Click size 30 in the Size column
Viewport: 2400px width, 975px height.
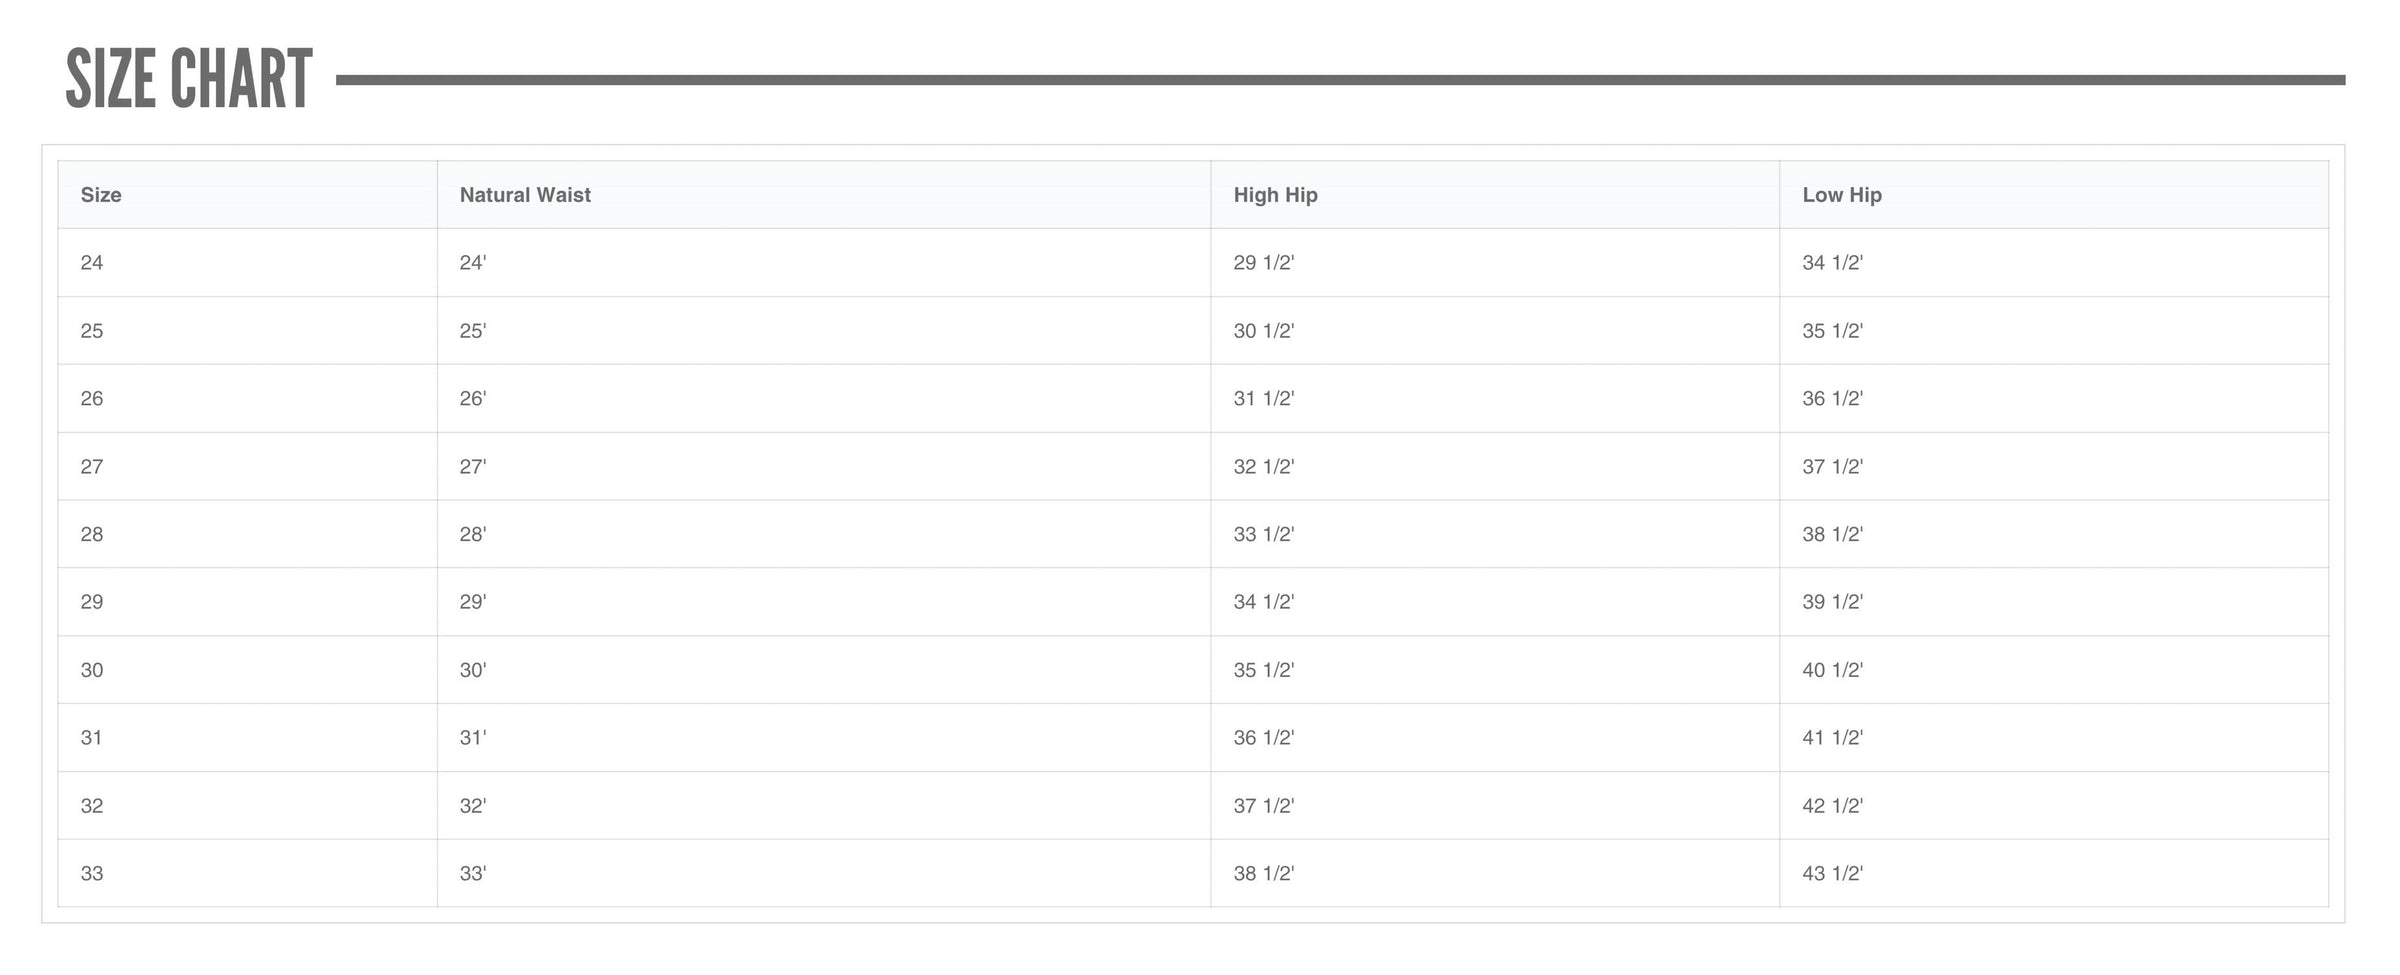coord(92,670)
